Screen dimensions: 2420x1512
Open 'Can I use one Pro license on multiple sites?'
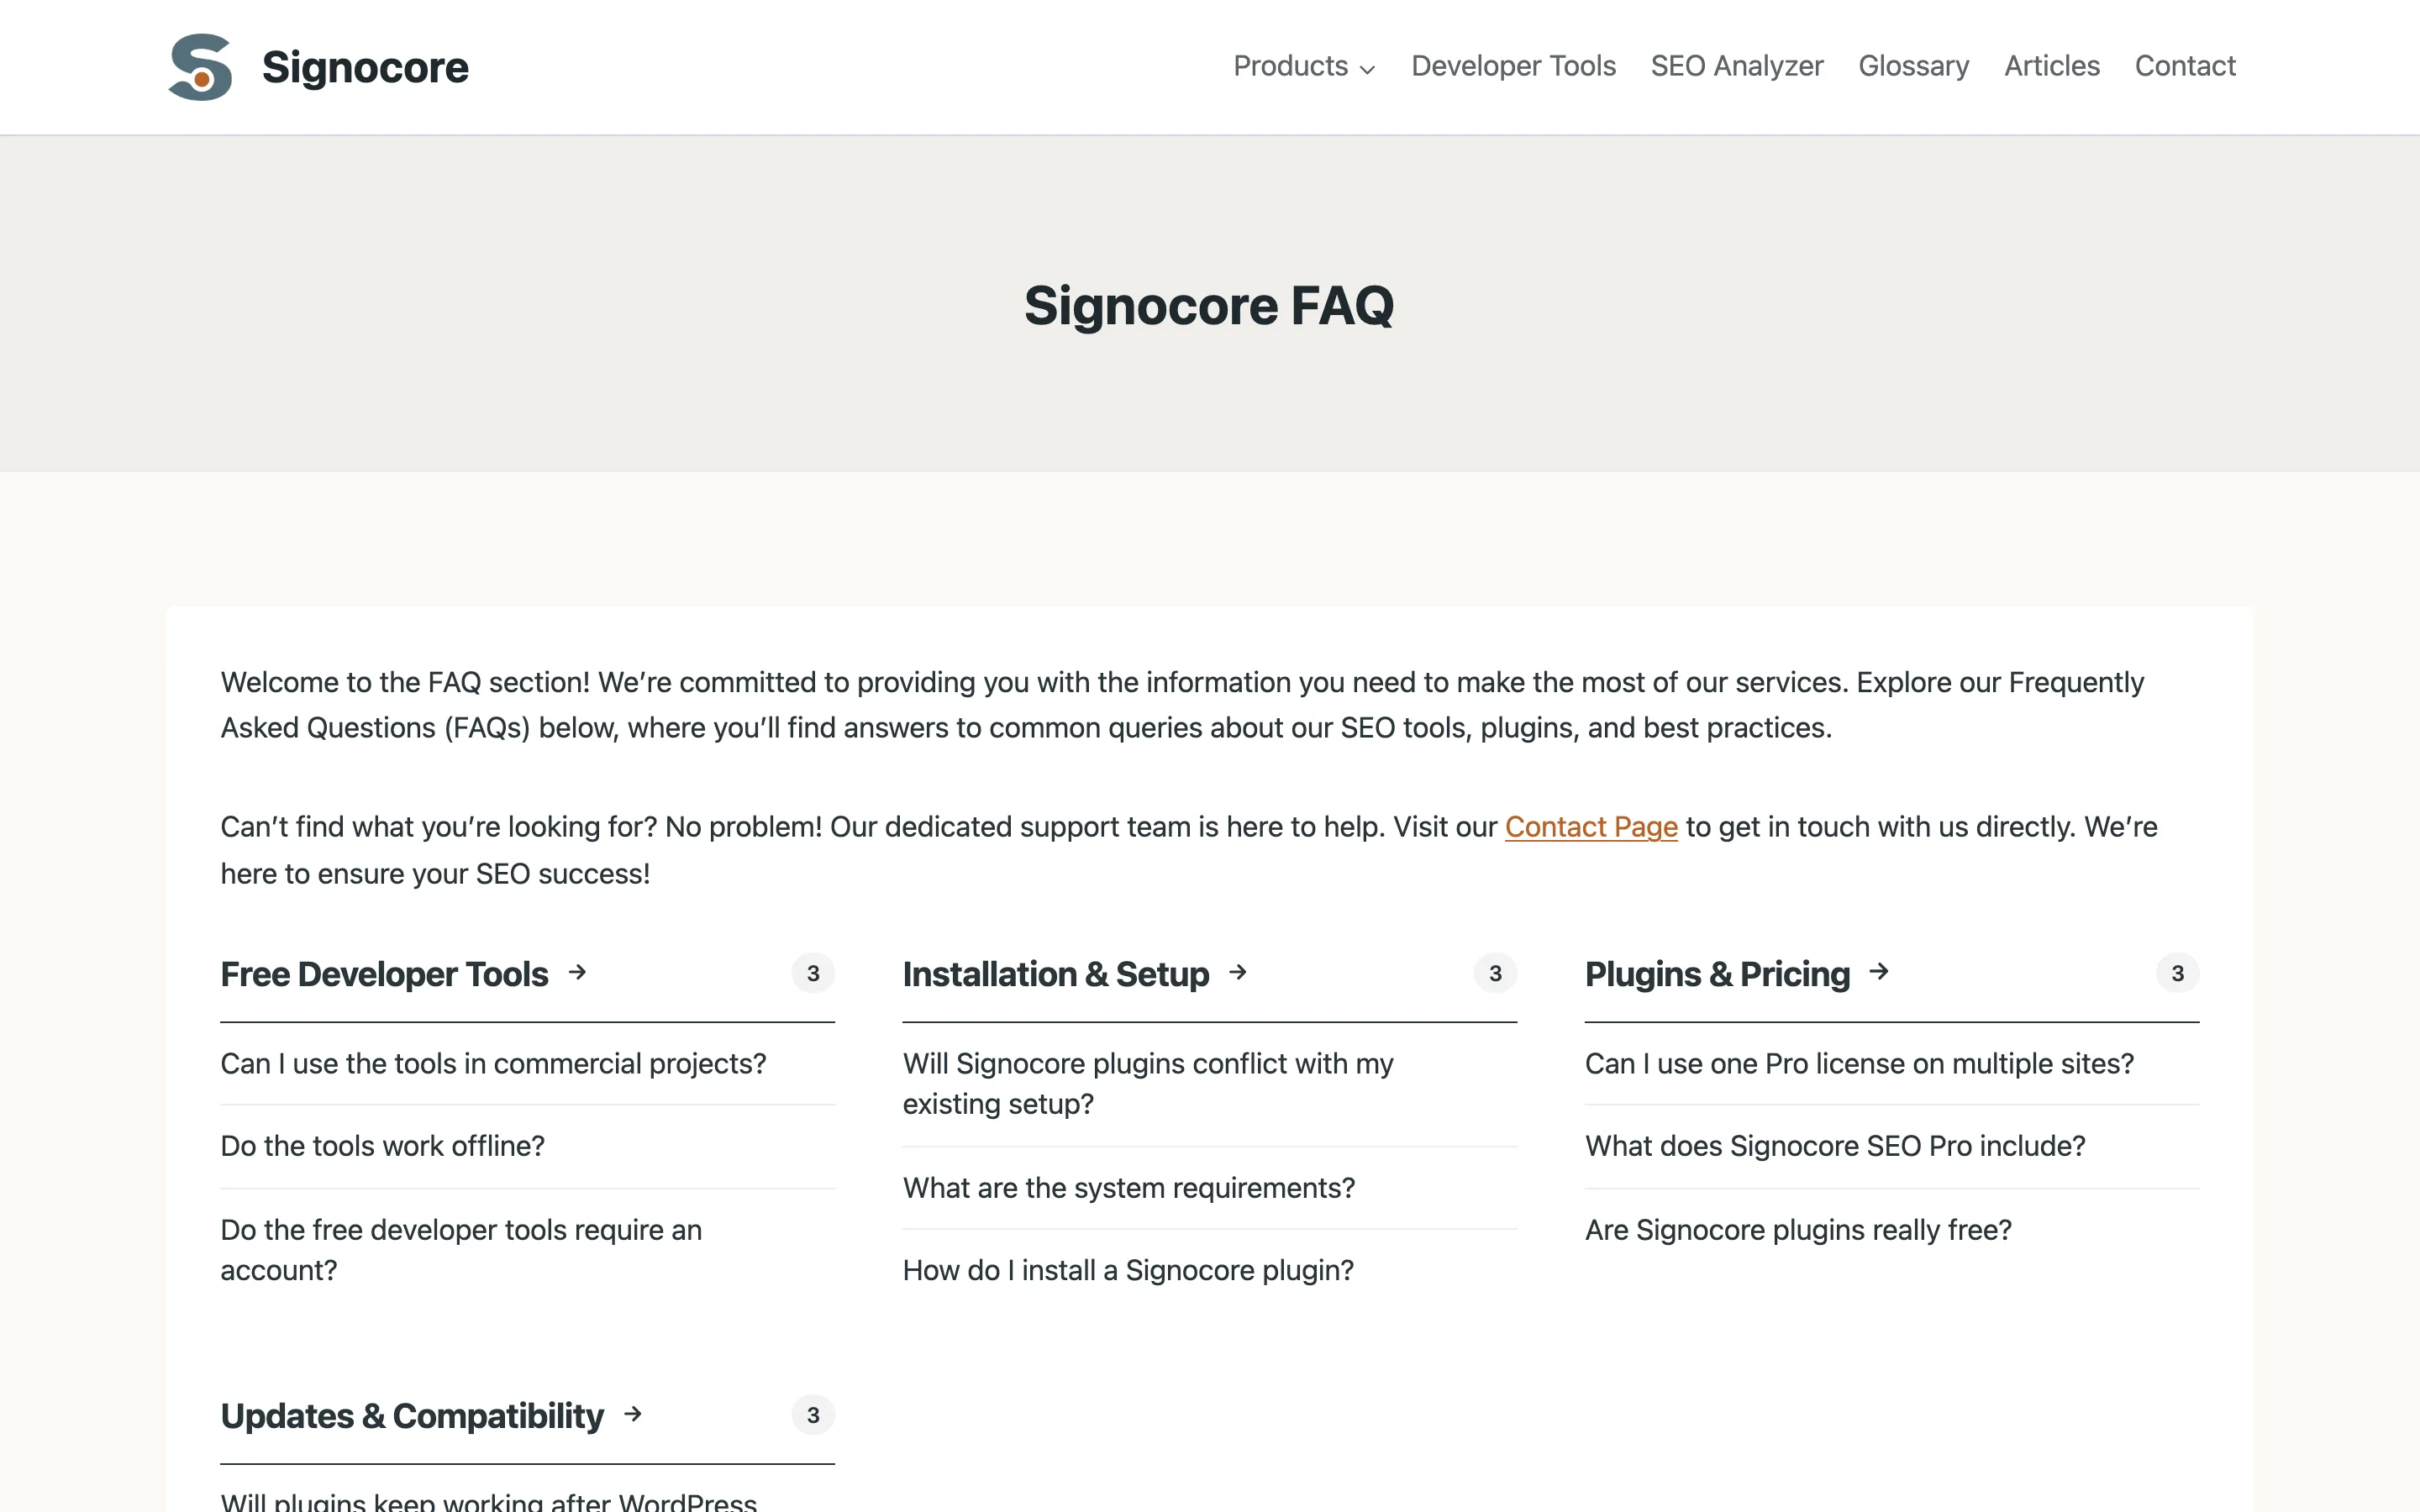coord(1859,1064)
